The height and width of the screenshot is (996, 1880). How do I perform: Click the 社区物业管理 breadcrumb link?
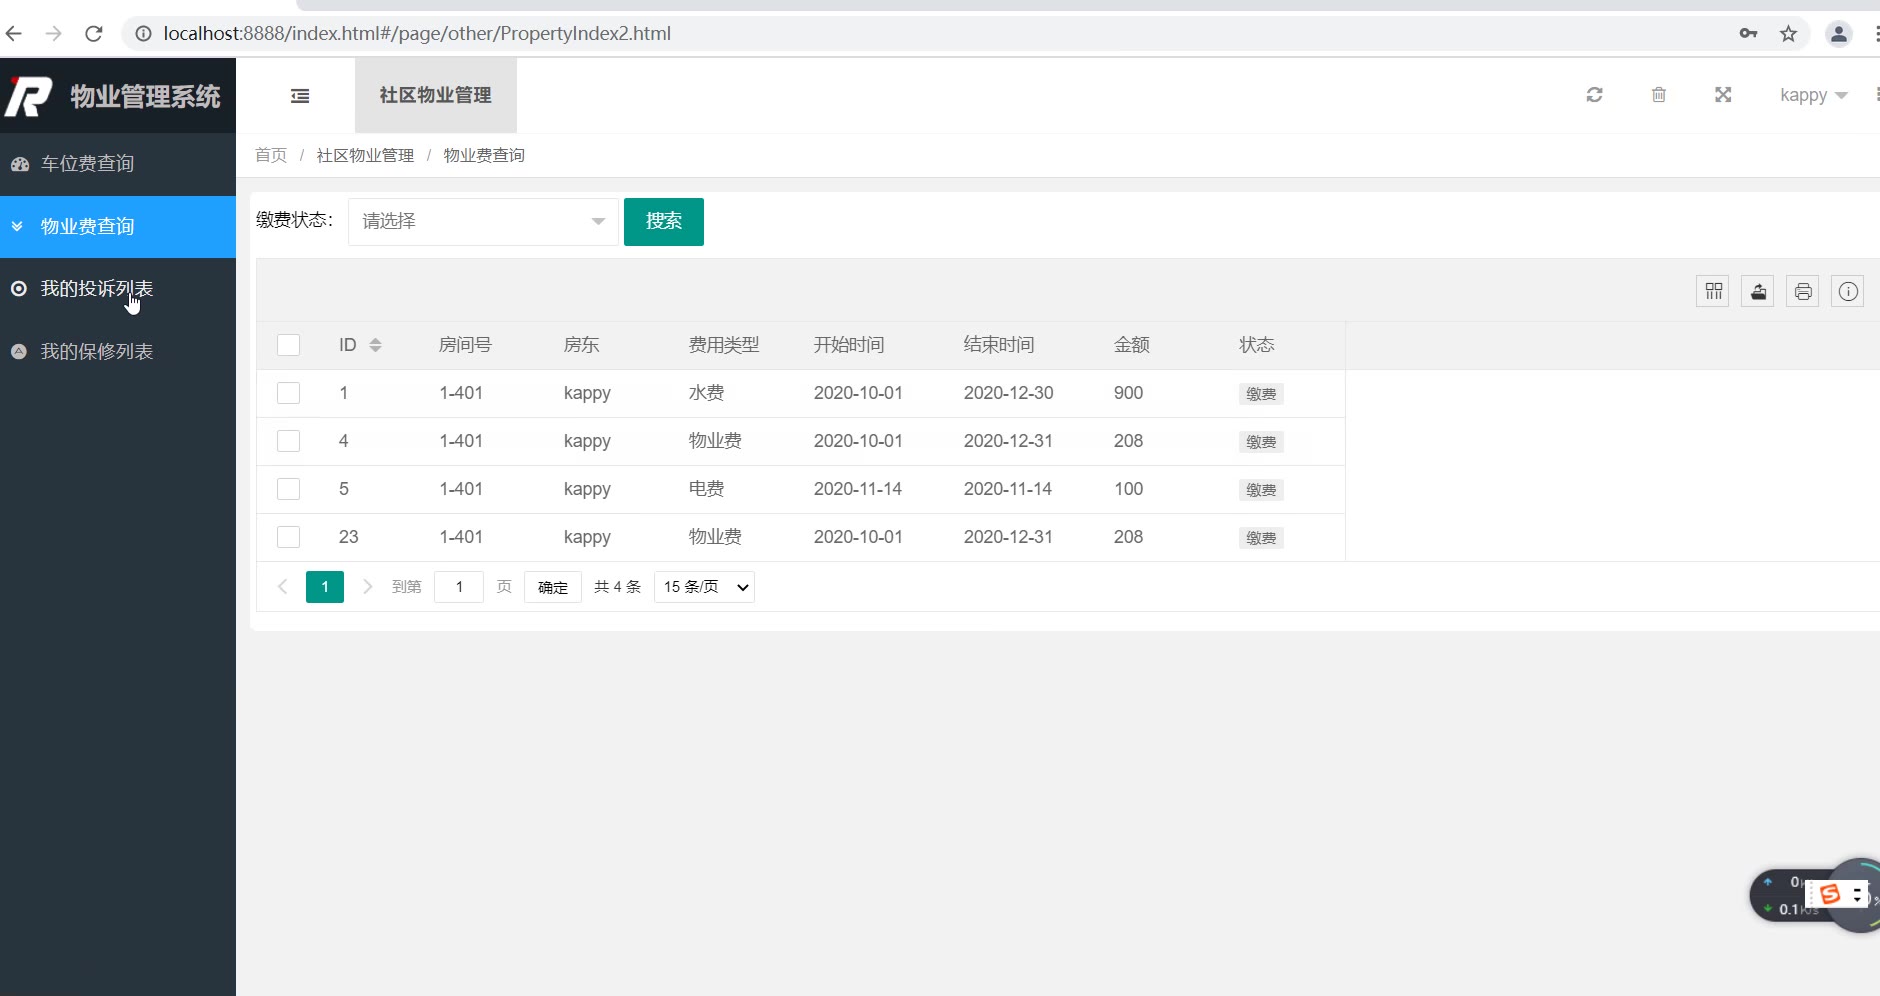point(365,155)
